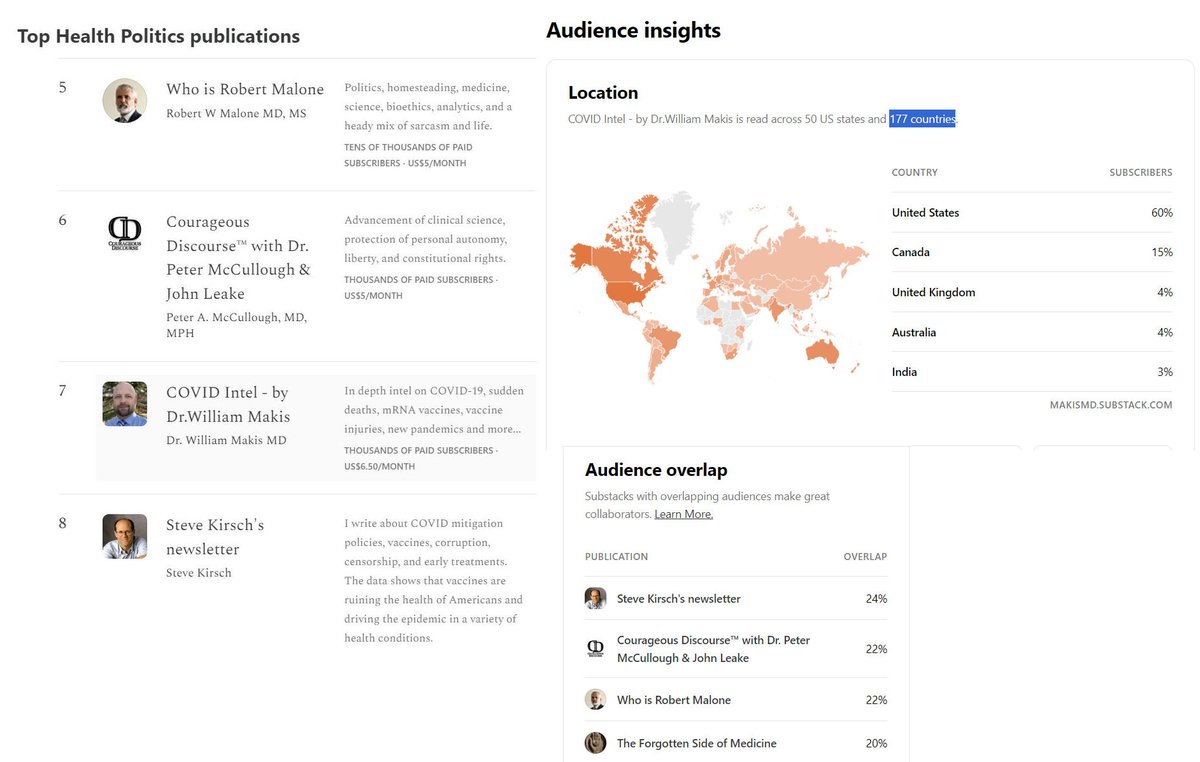Select the Australia country row
1200x762 pixels.
[x=1032, y=332]
